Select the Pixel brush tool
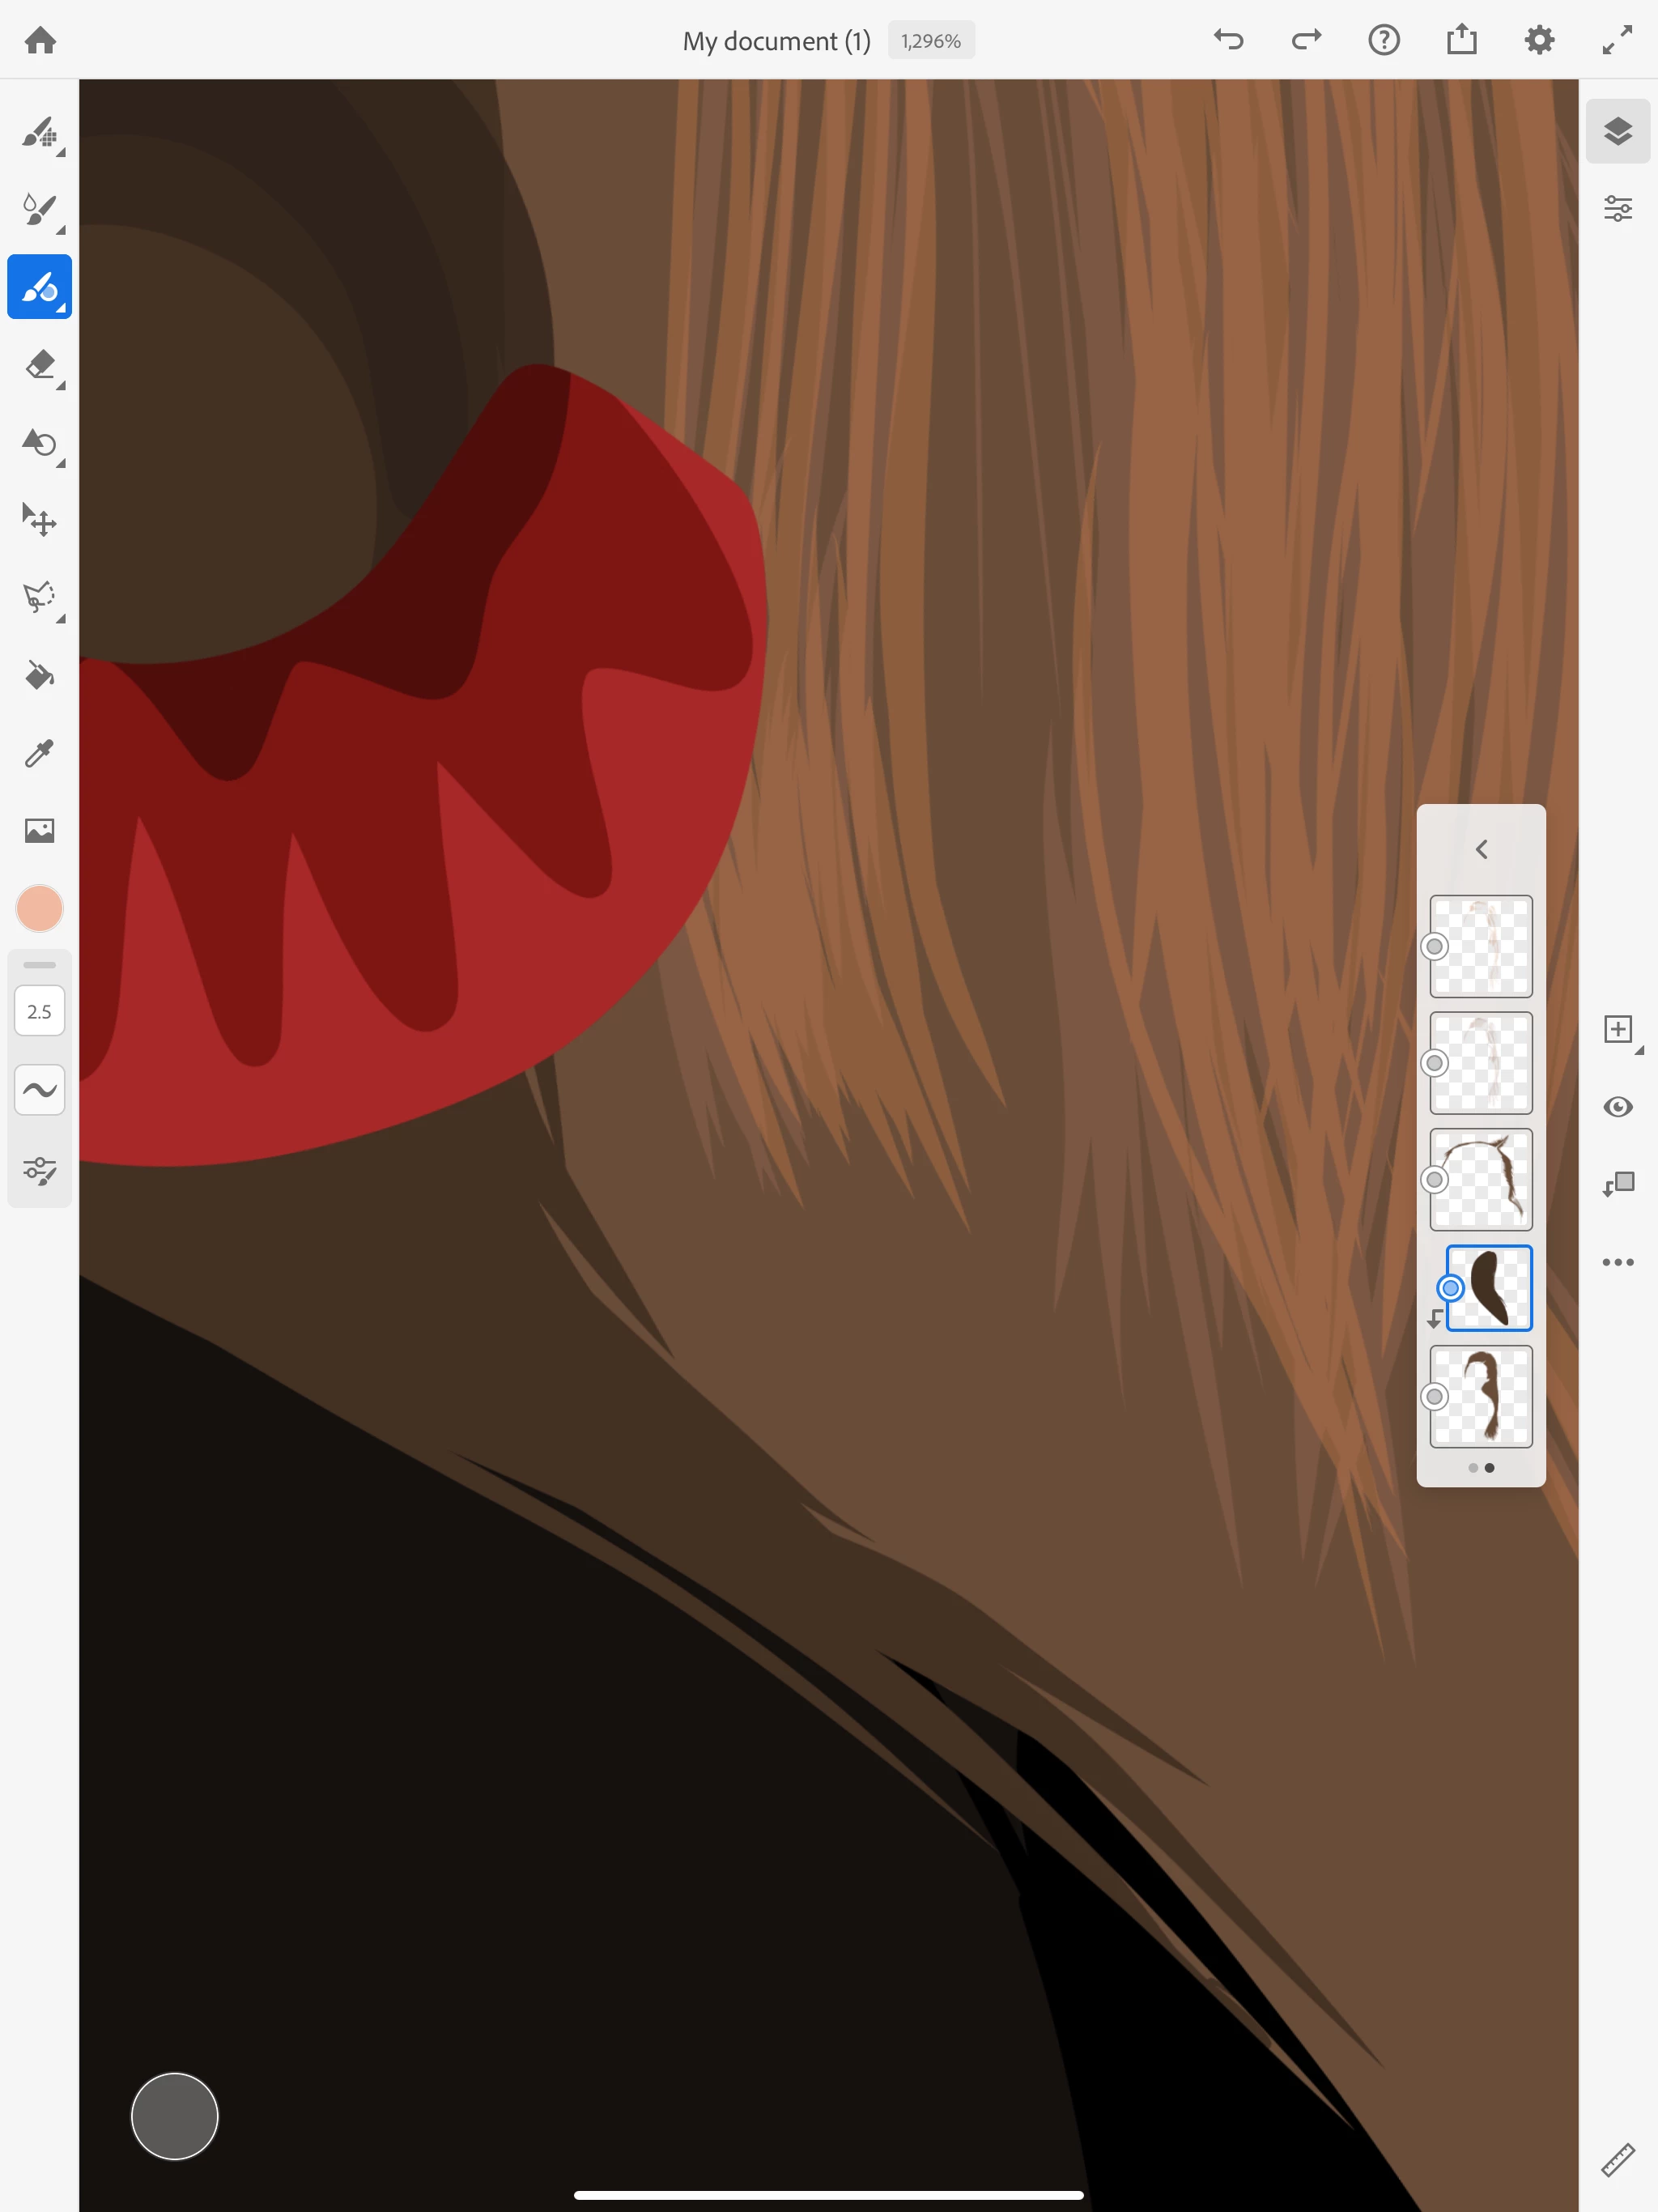This screenshot has width=1658, height=2212. click(39, 132)
